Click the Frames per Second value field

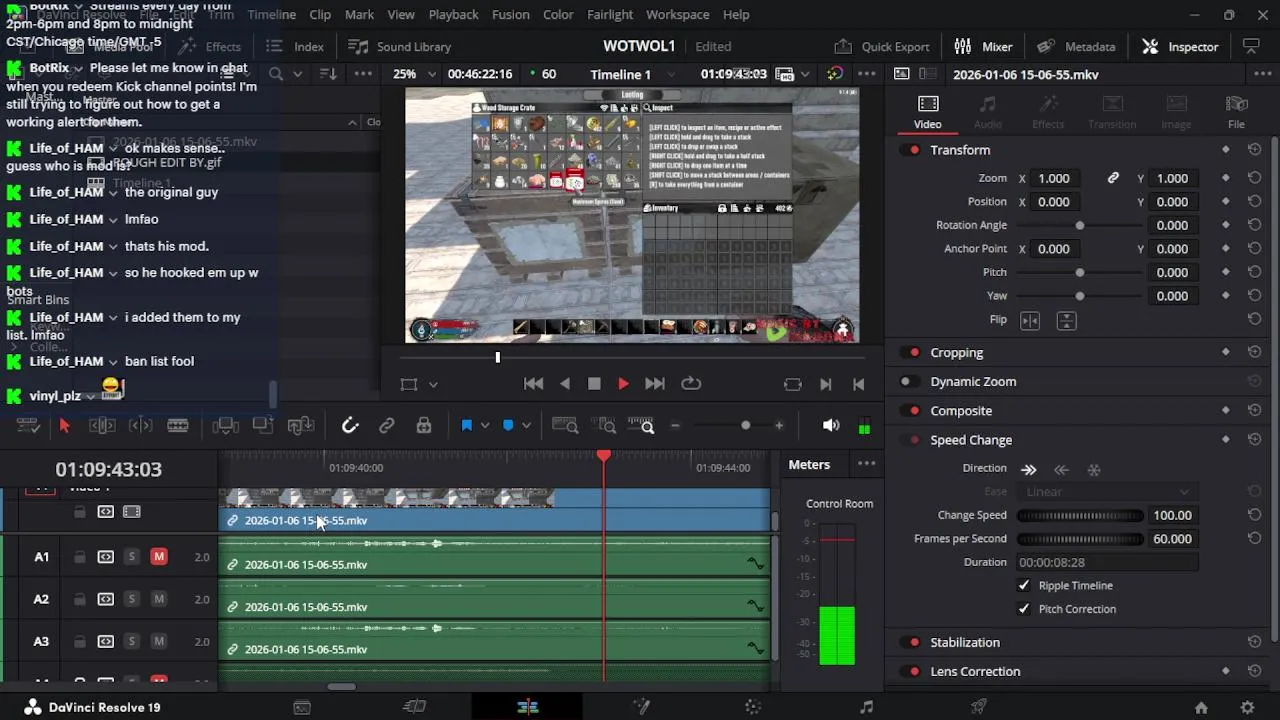[x=1173, y=539]
